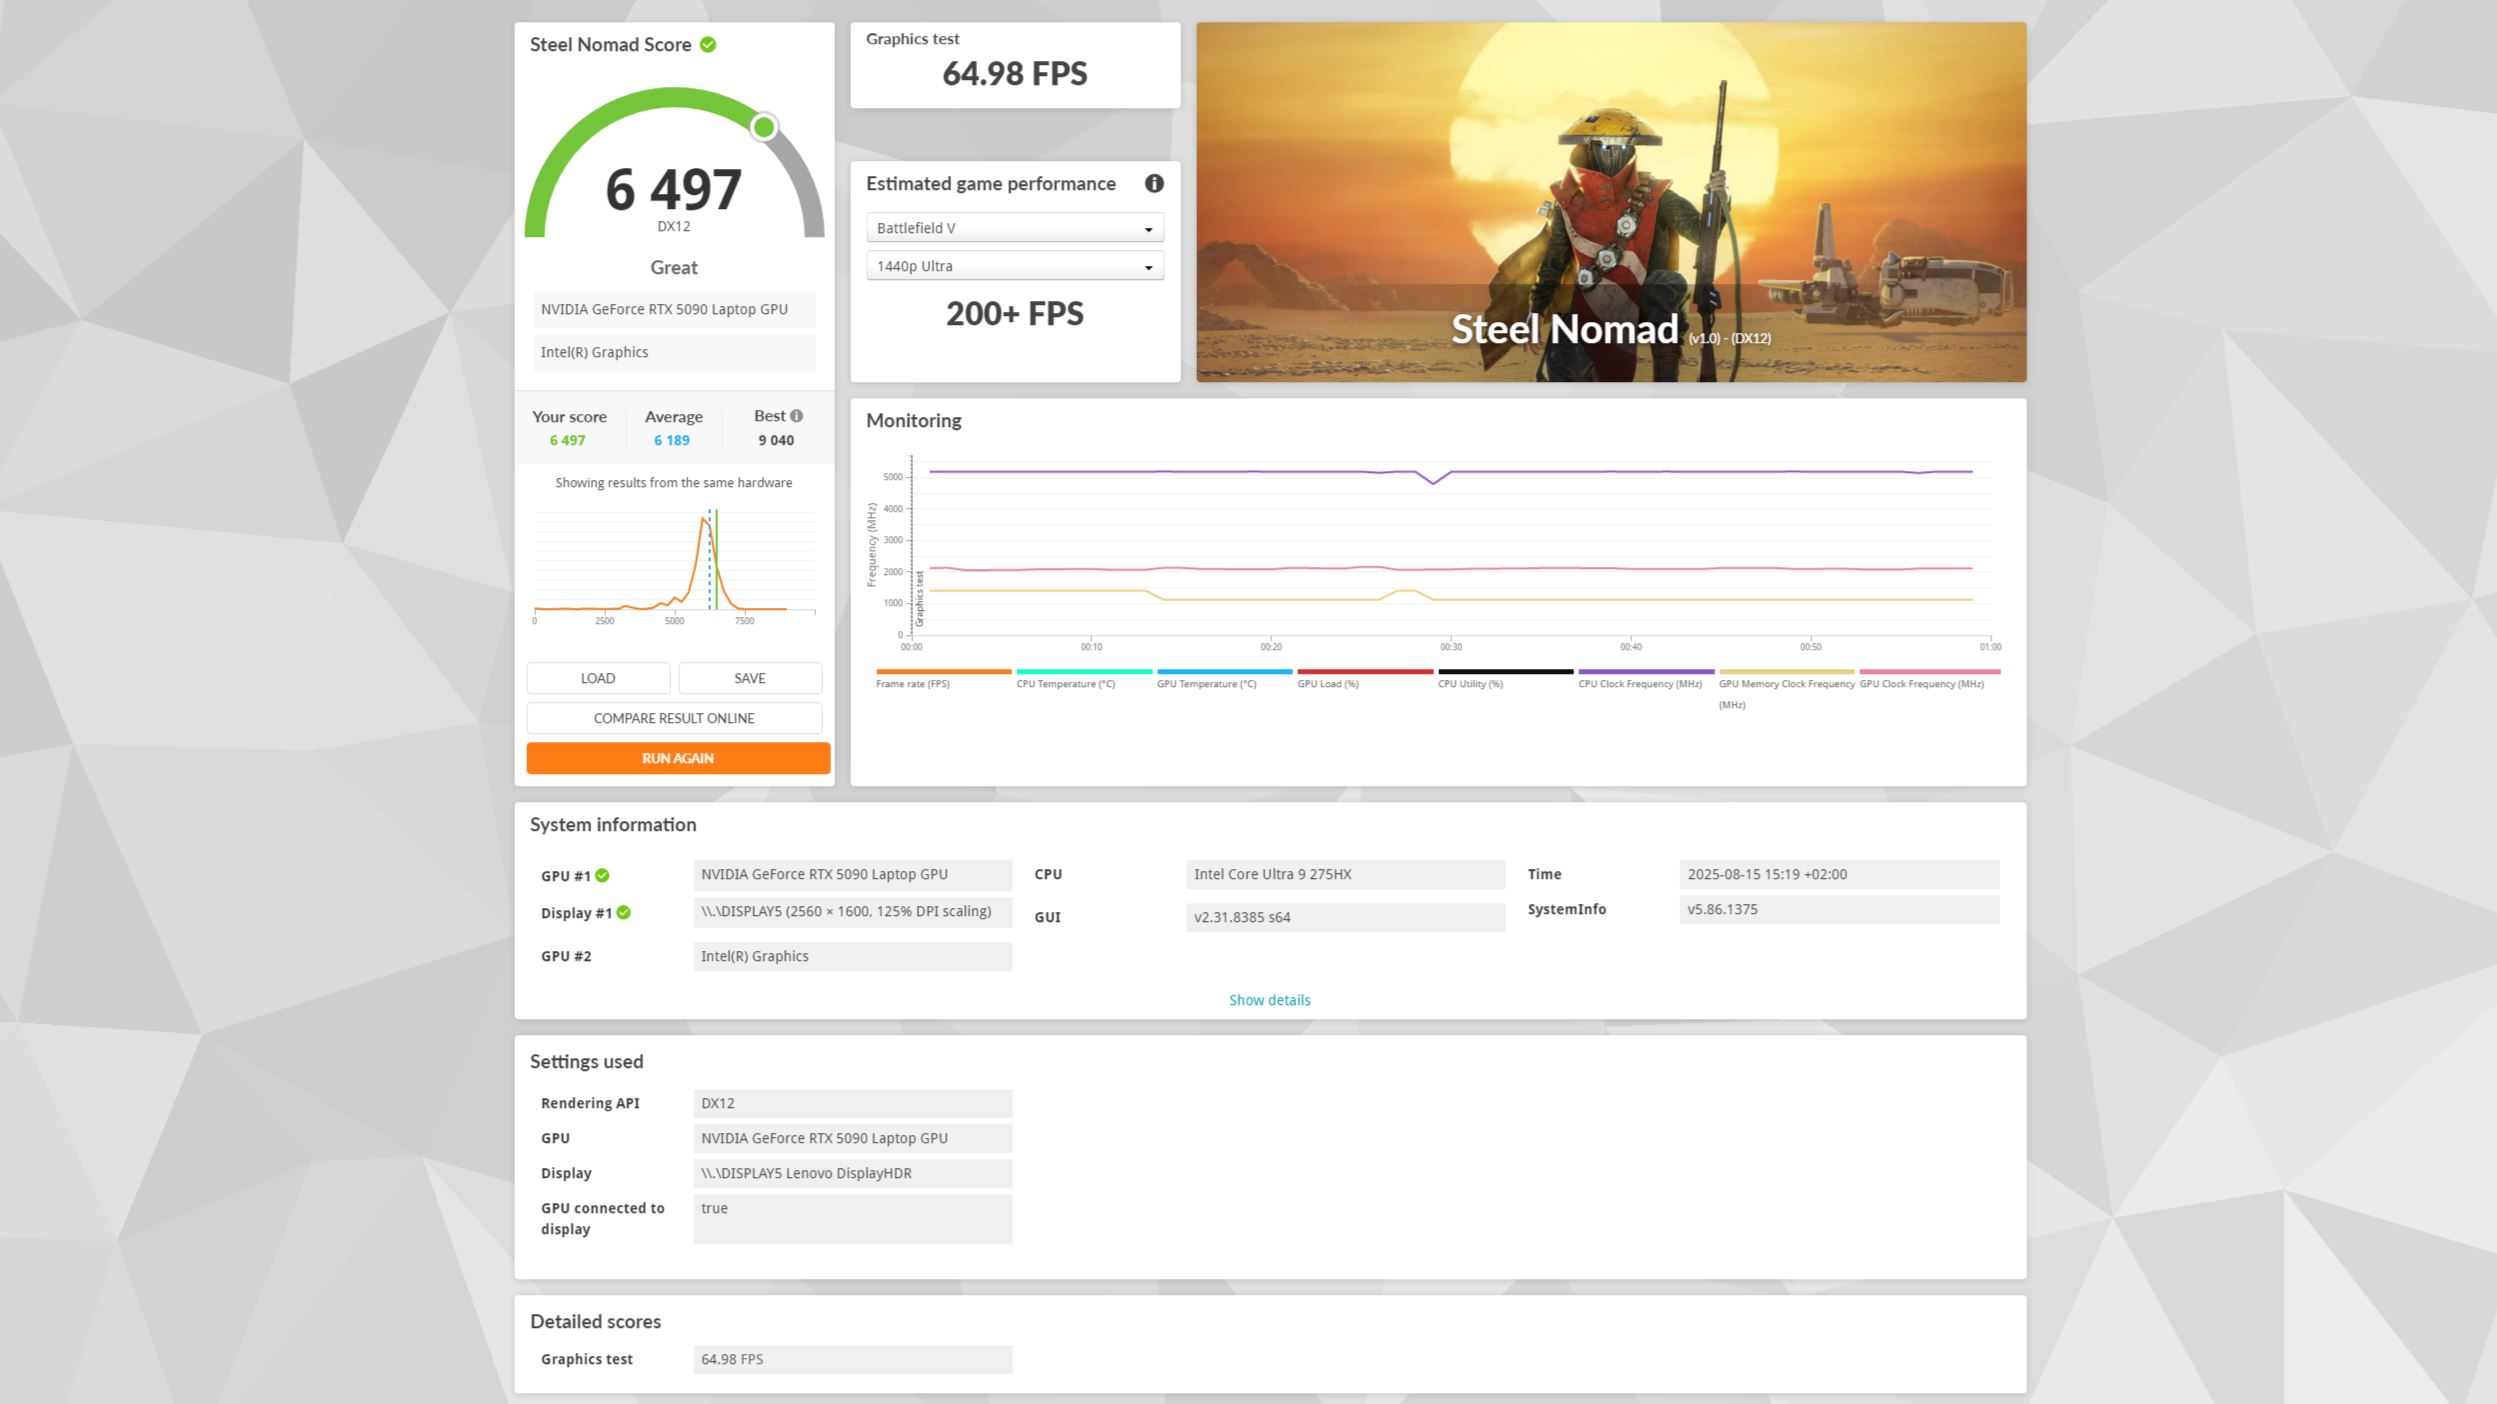Viewport: 2497px width, 1404px height.
Task: Open the Estimated game performance info icon
Action: click(x=1154, y=183)
